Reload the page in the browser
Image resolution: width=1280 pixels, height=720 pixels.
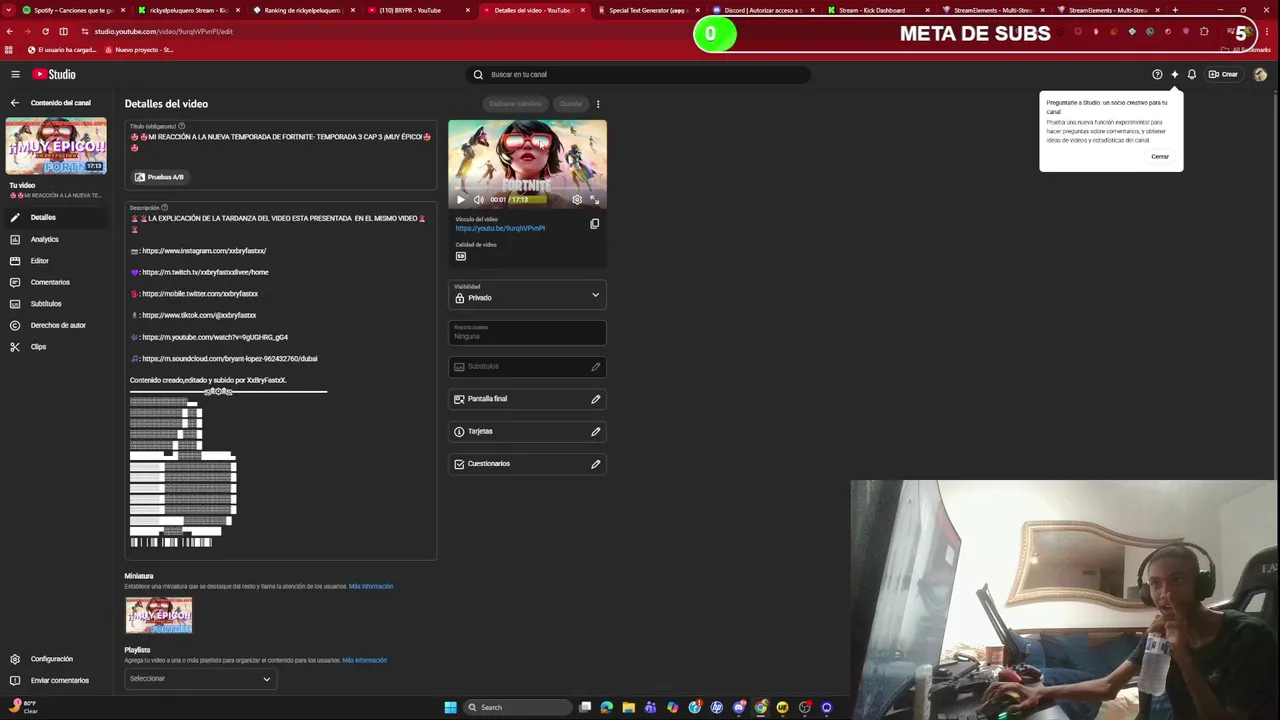pyautogui.click(x=45, y=31)
